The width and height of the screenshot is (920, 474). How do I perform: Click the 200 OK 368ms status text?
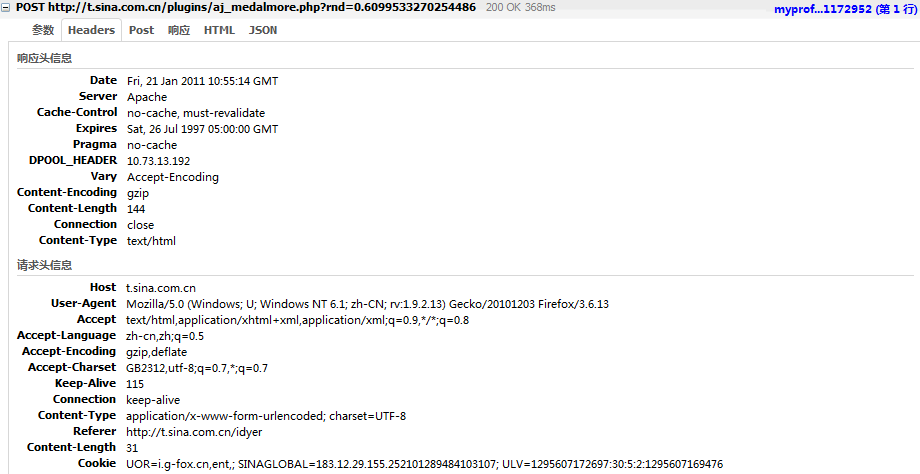[x=520, y=8]
